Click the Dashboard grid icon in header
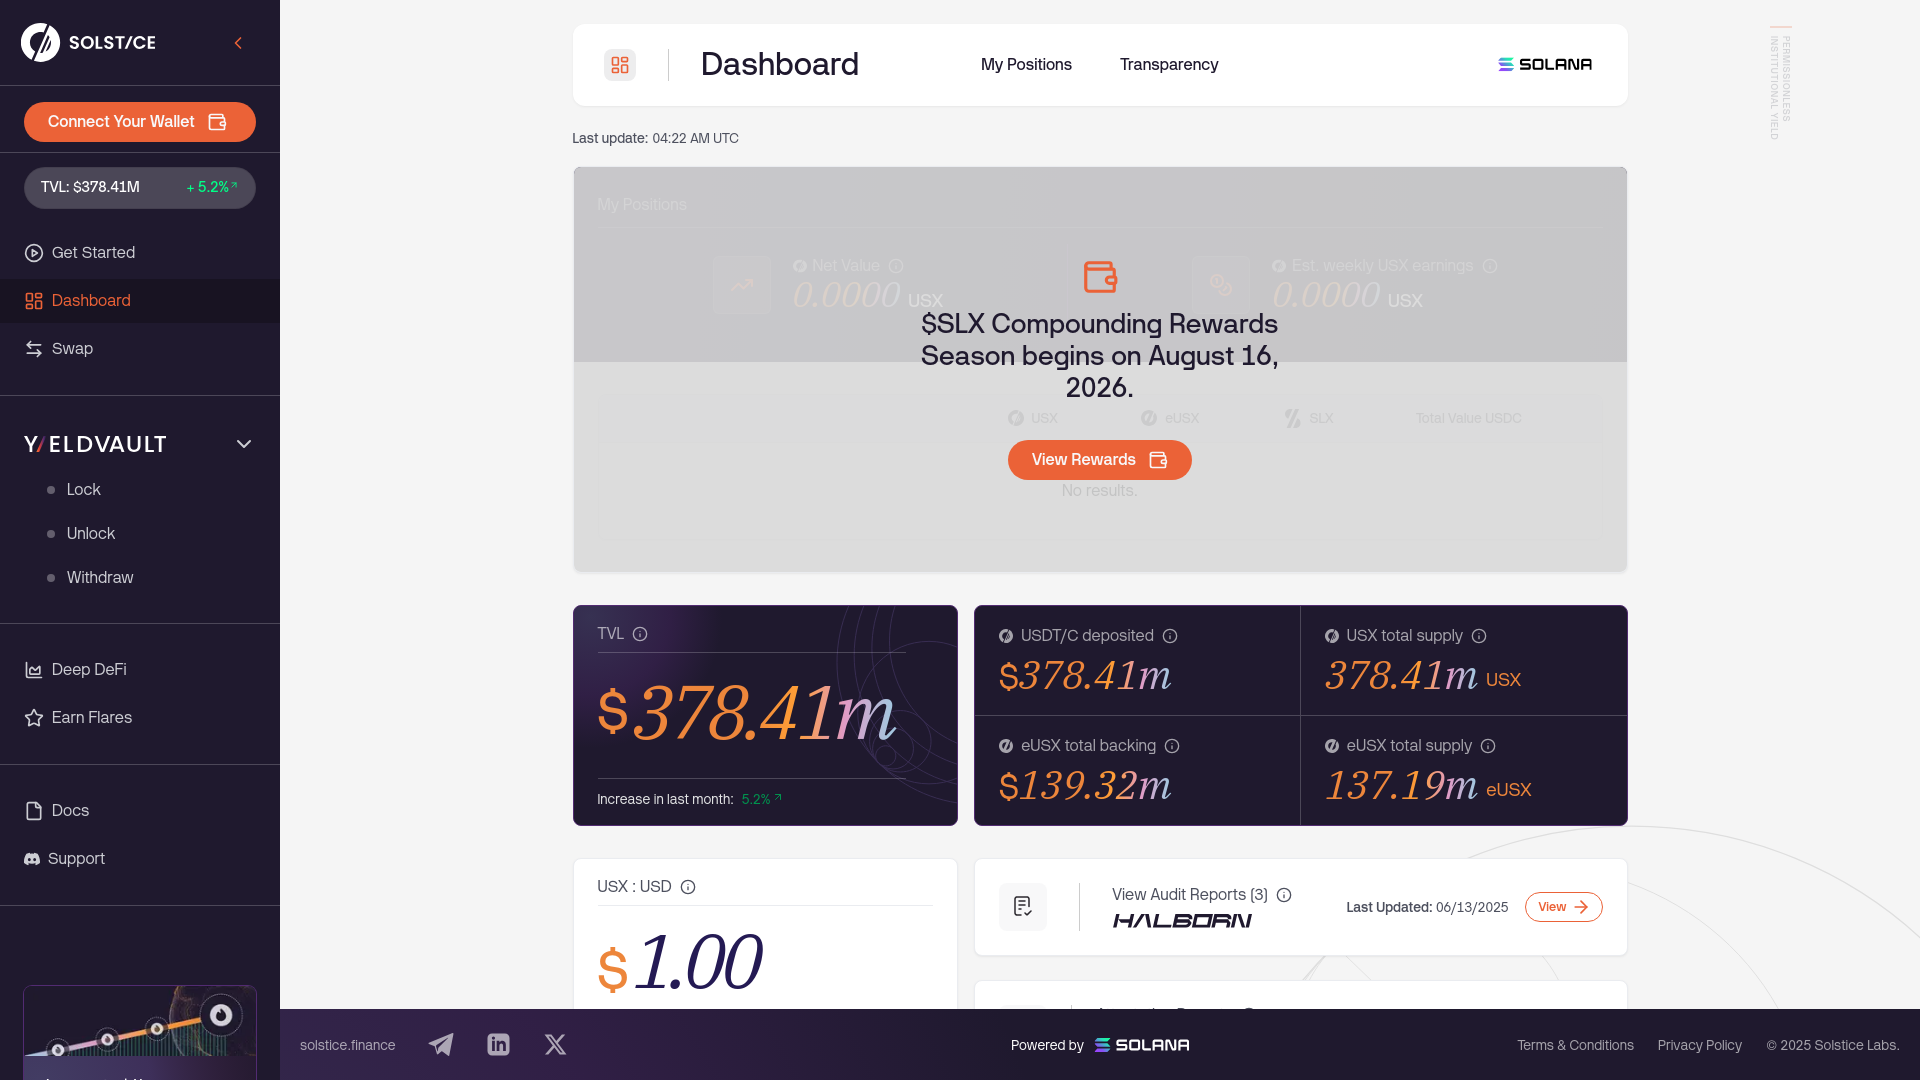 [620, 65]
